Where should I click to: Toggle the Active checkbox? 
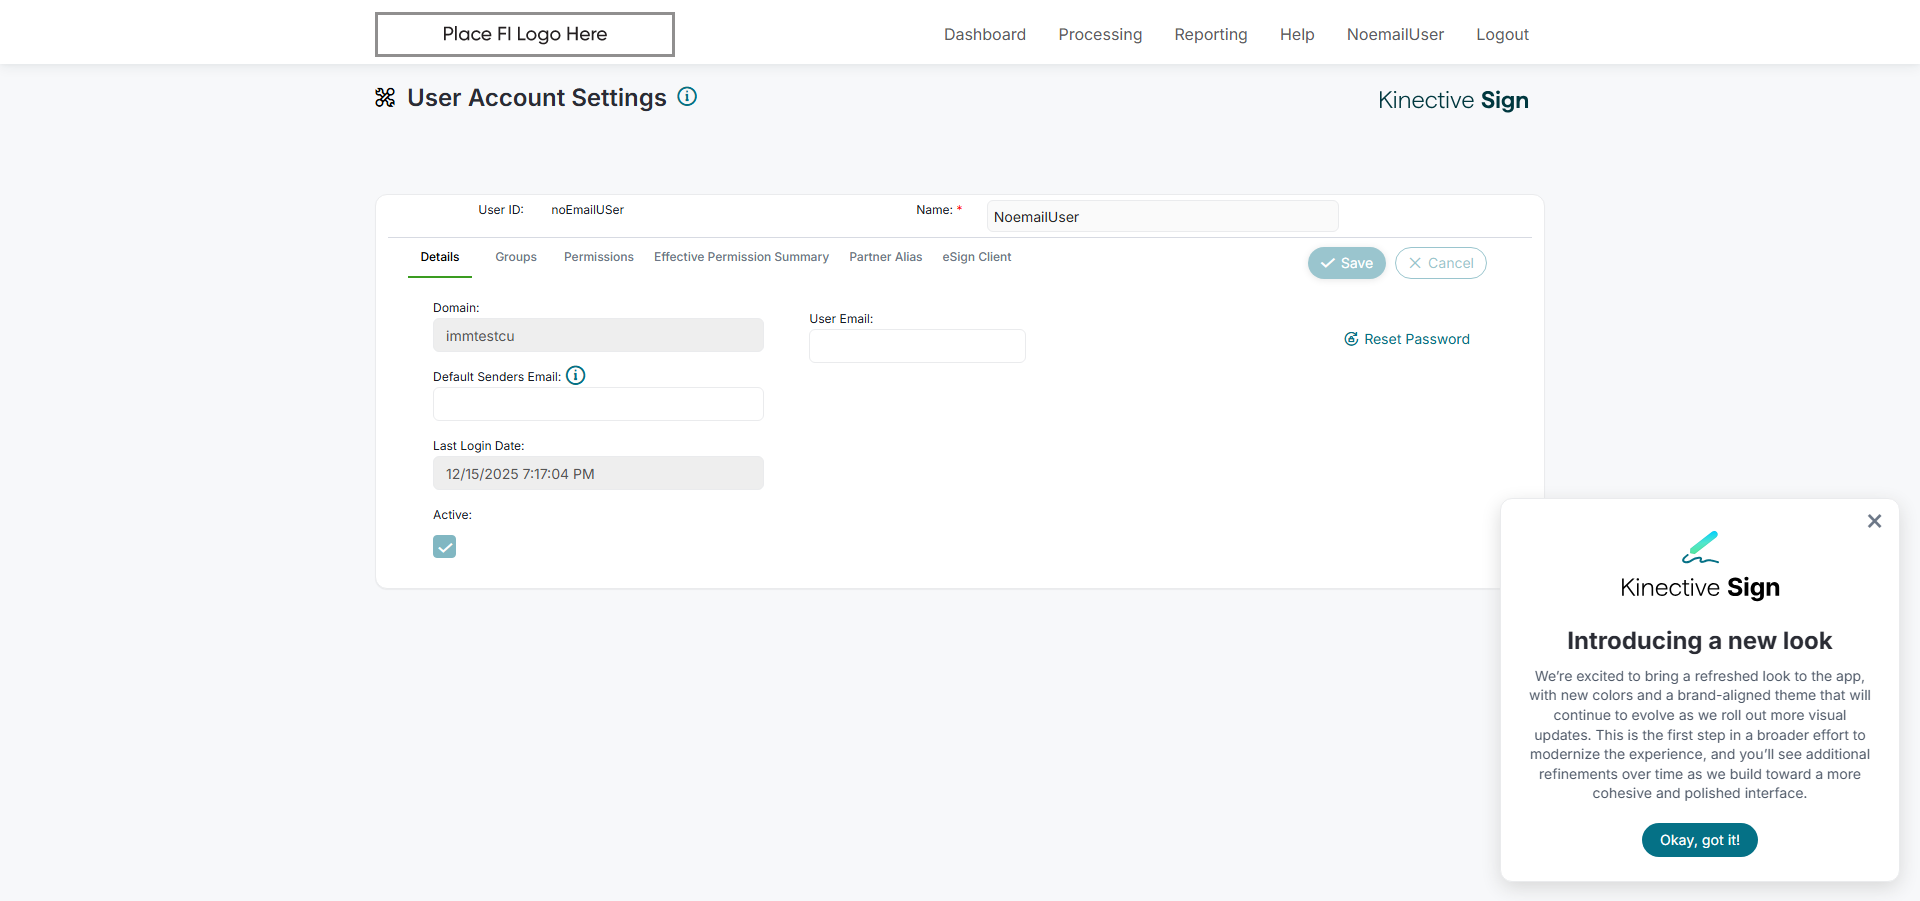point(445,547)
